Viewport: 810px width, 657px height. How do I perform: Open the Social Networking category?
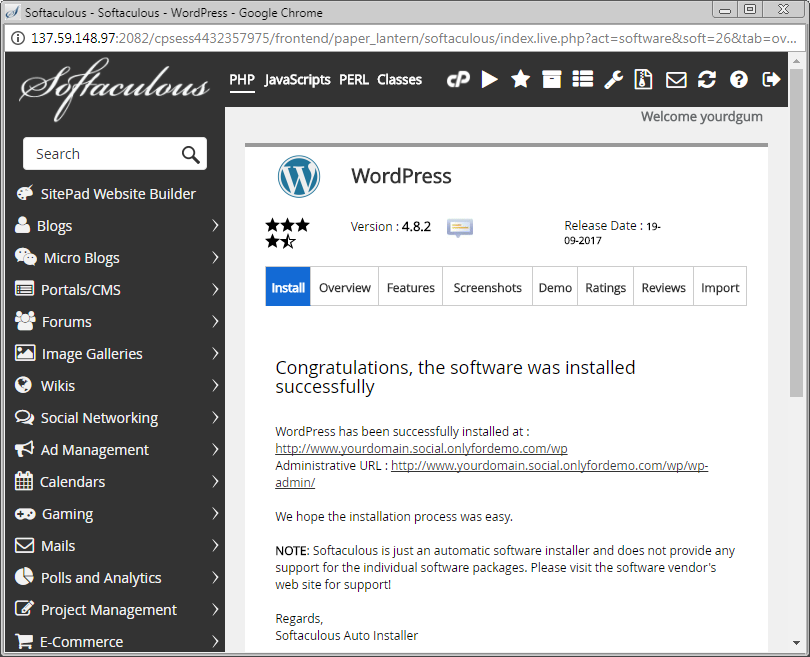[99, 418]
